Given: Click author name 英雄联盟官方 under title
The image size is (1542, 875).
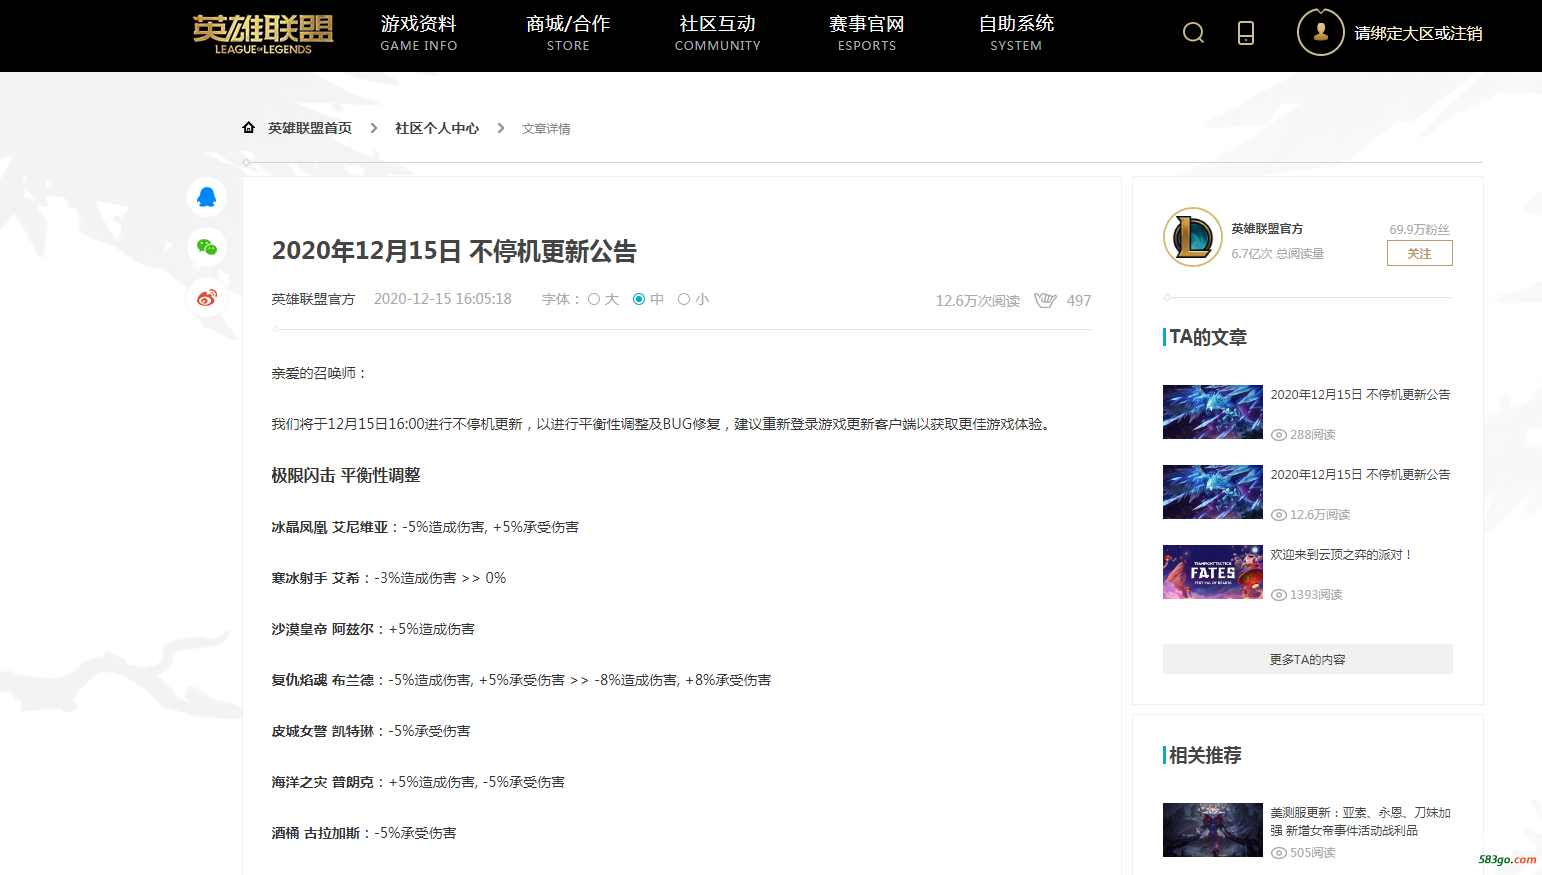Looking at the screenshot, I should click(313, 299).
